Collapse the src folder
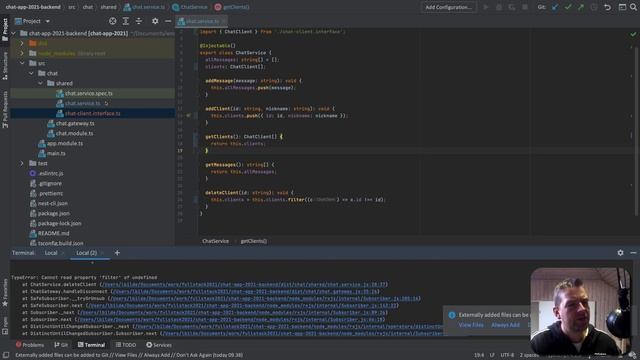Screen dimensions: 640x360 pos(22,63)
